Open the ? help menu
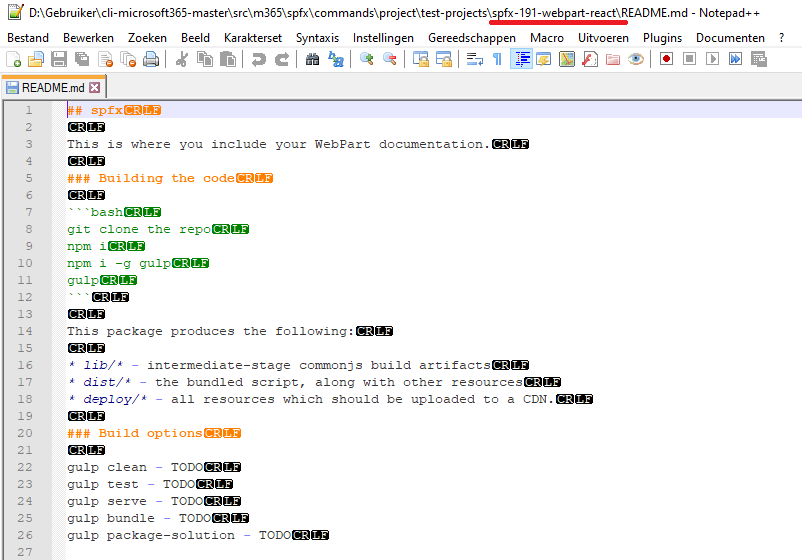 coord(781,38)
